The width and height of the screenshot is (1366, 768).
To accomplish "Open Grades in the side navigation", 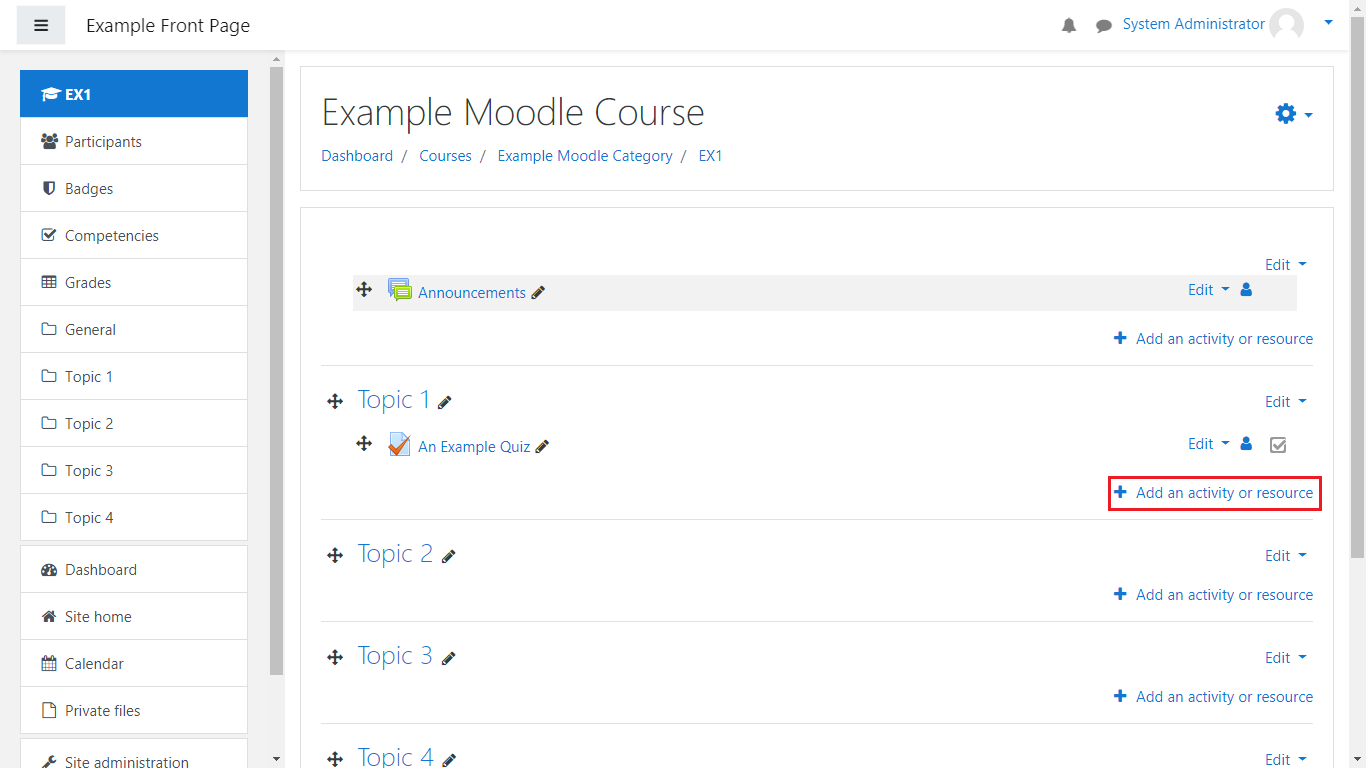I will coord(88,283).
